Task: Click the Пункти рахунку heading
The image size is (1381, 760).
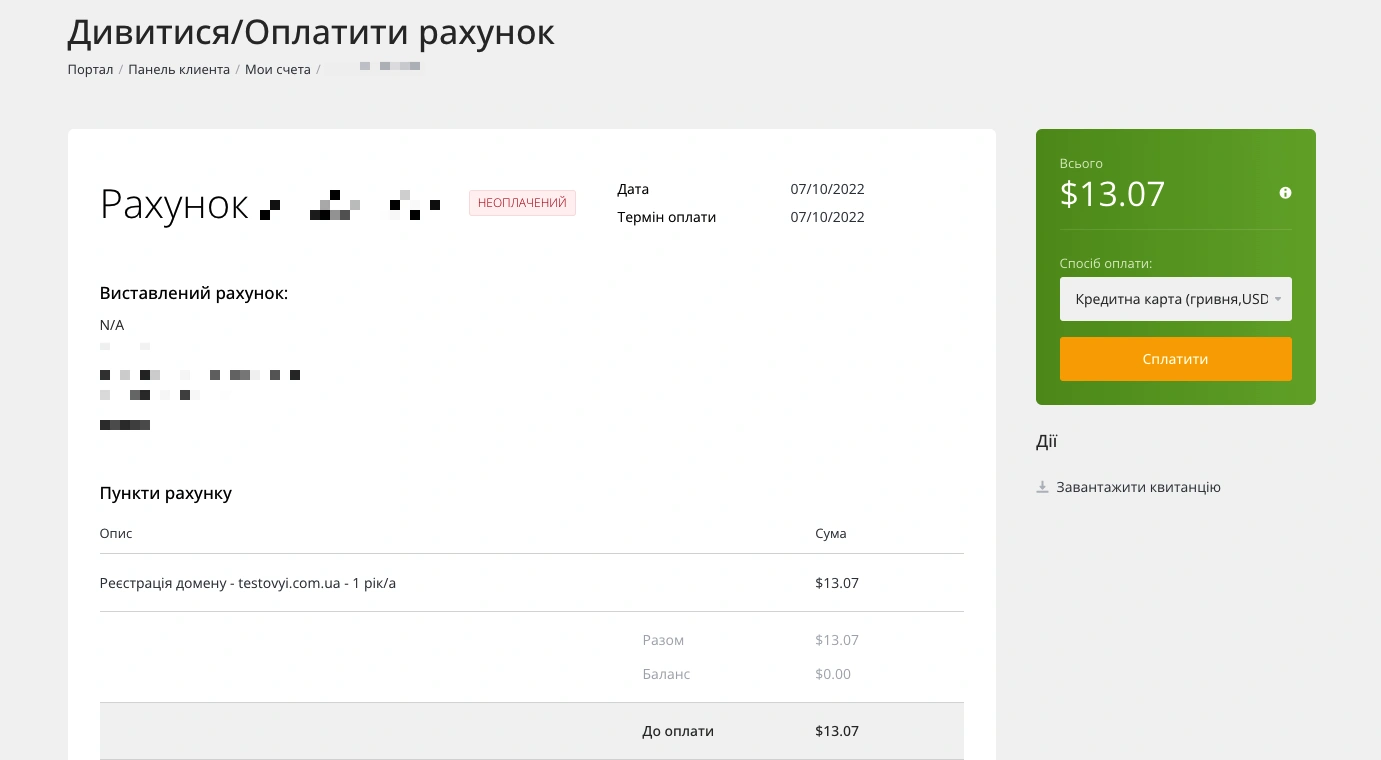Action: pos(166,493)
